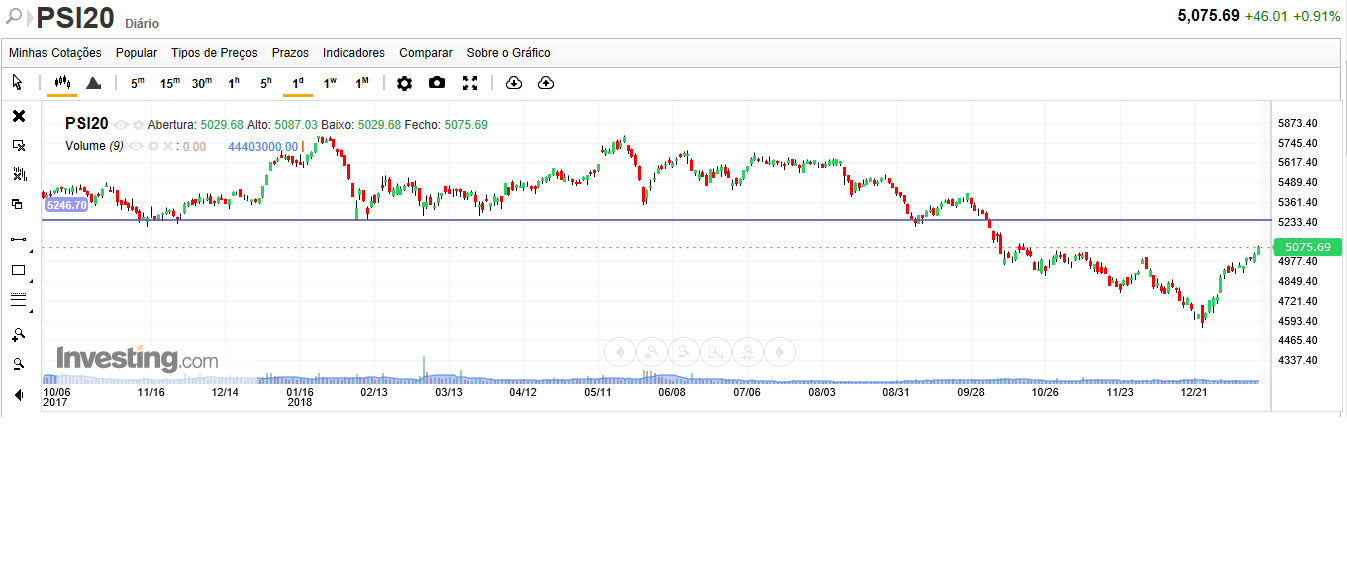Switch to the area chart type
Image resolution: width=1347 pixels, height=578 pixels.
click(93, 83)
